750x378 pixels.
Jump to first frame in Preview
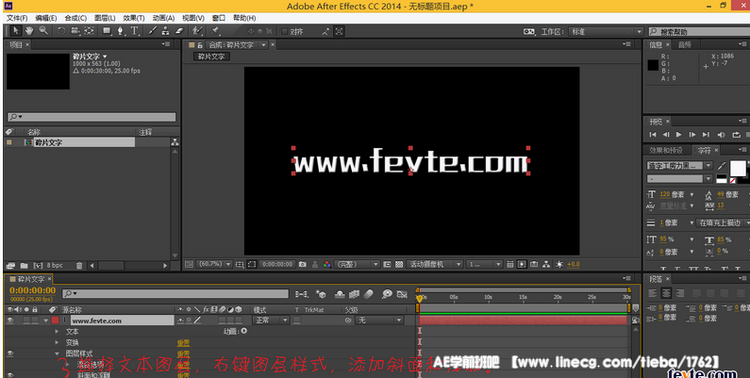653,134
